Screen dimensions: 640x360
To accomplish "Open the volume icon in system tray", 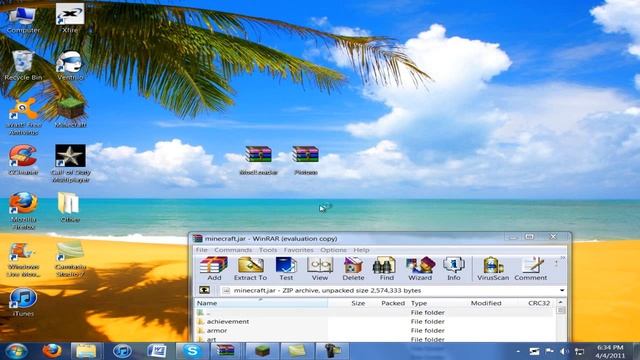I will [x=564, y=351].
